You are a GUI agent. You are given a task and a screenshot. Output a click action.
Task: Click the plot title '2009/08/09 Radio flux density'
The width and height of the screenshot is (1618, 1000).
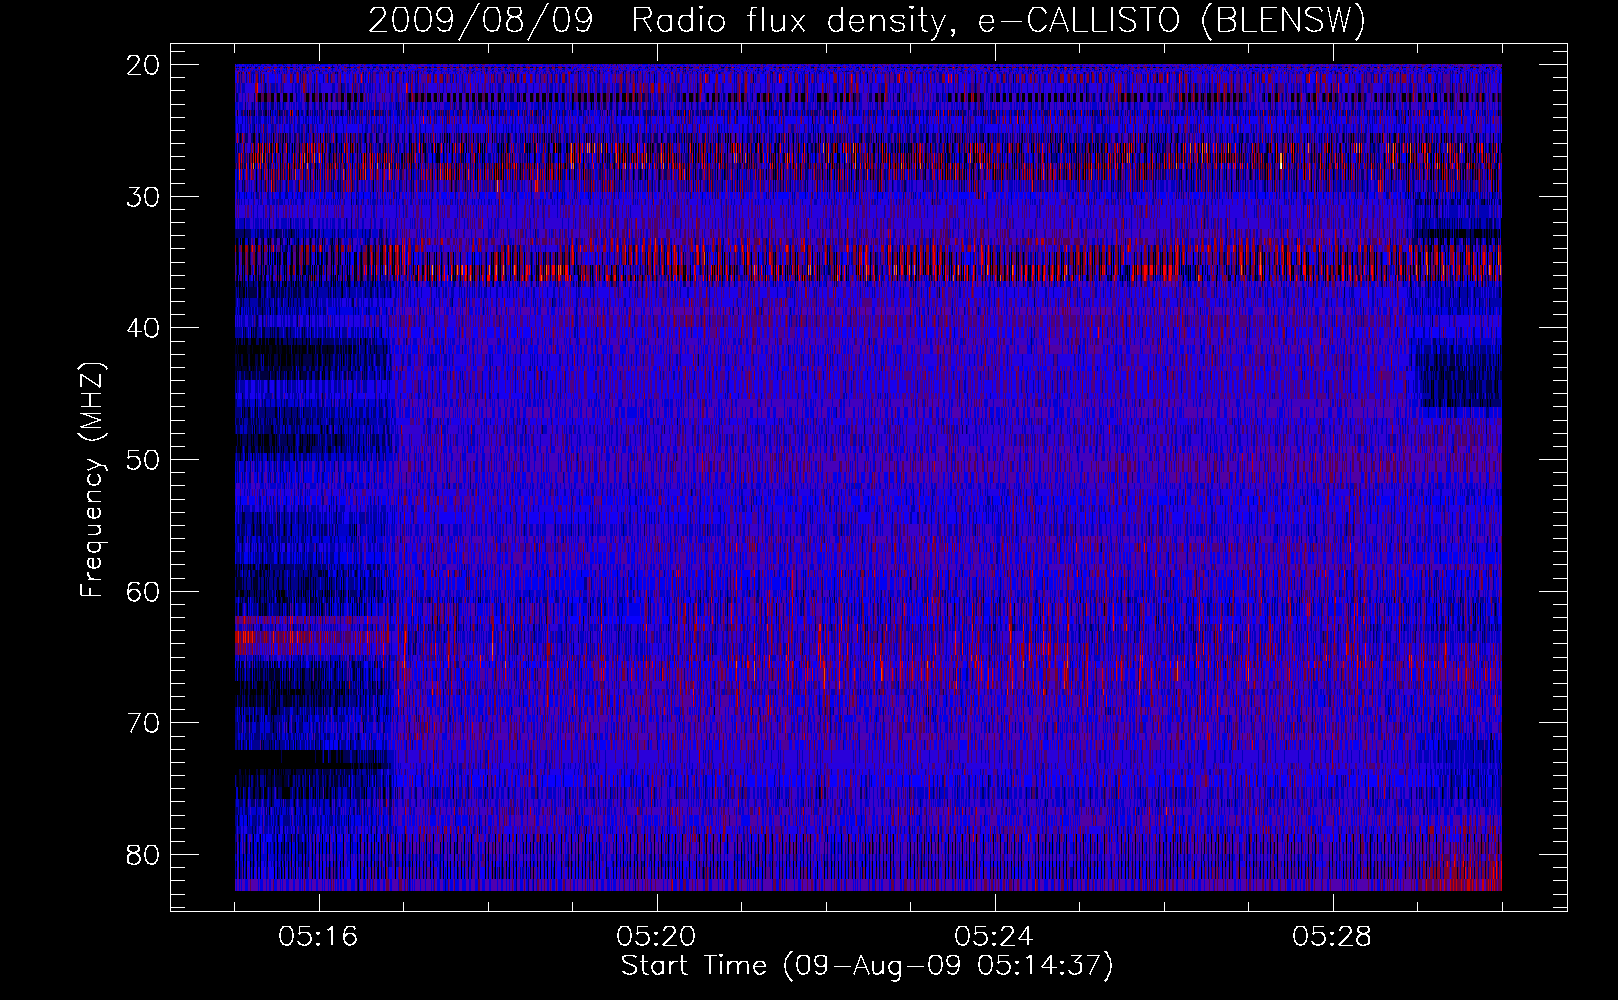(867, 21)
